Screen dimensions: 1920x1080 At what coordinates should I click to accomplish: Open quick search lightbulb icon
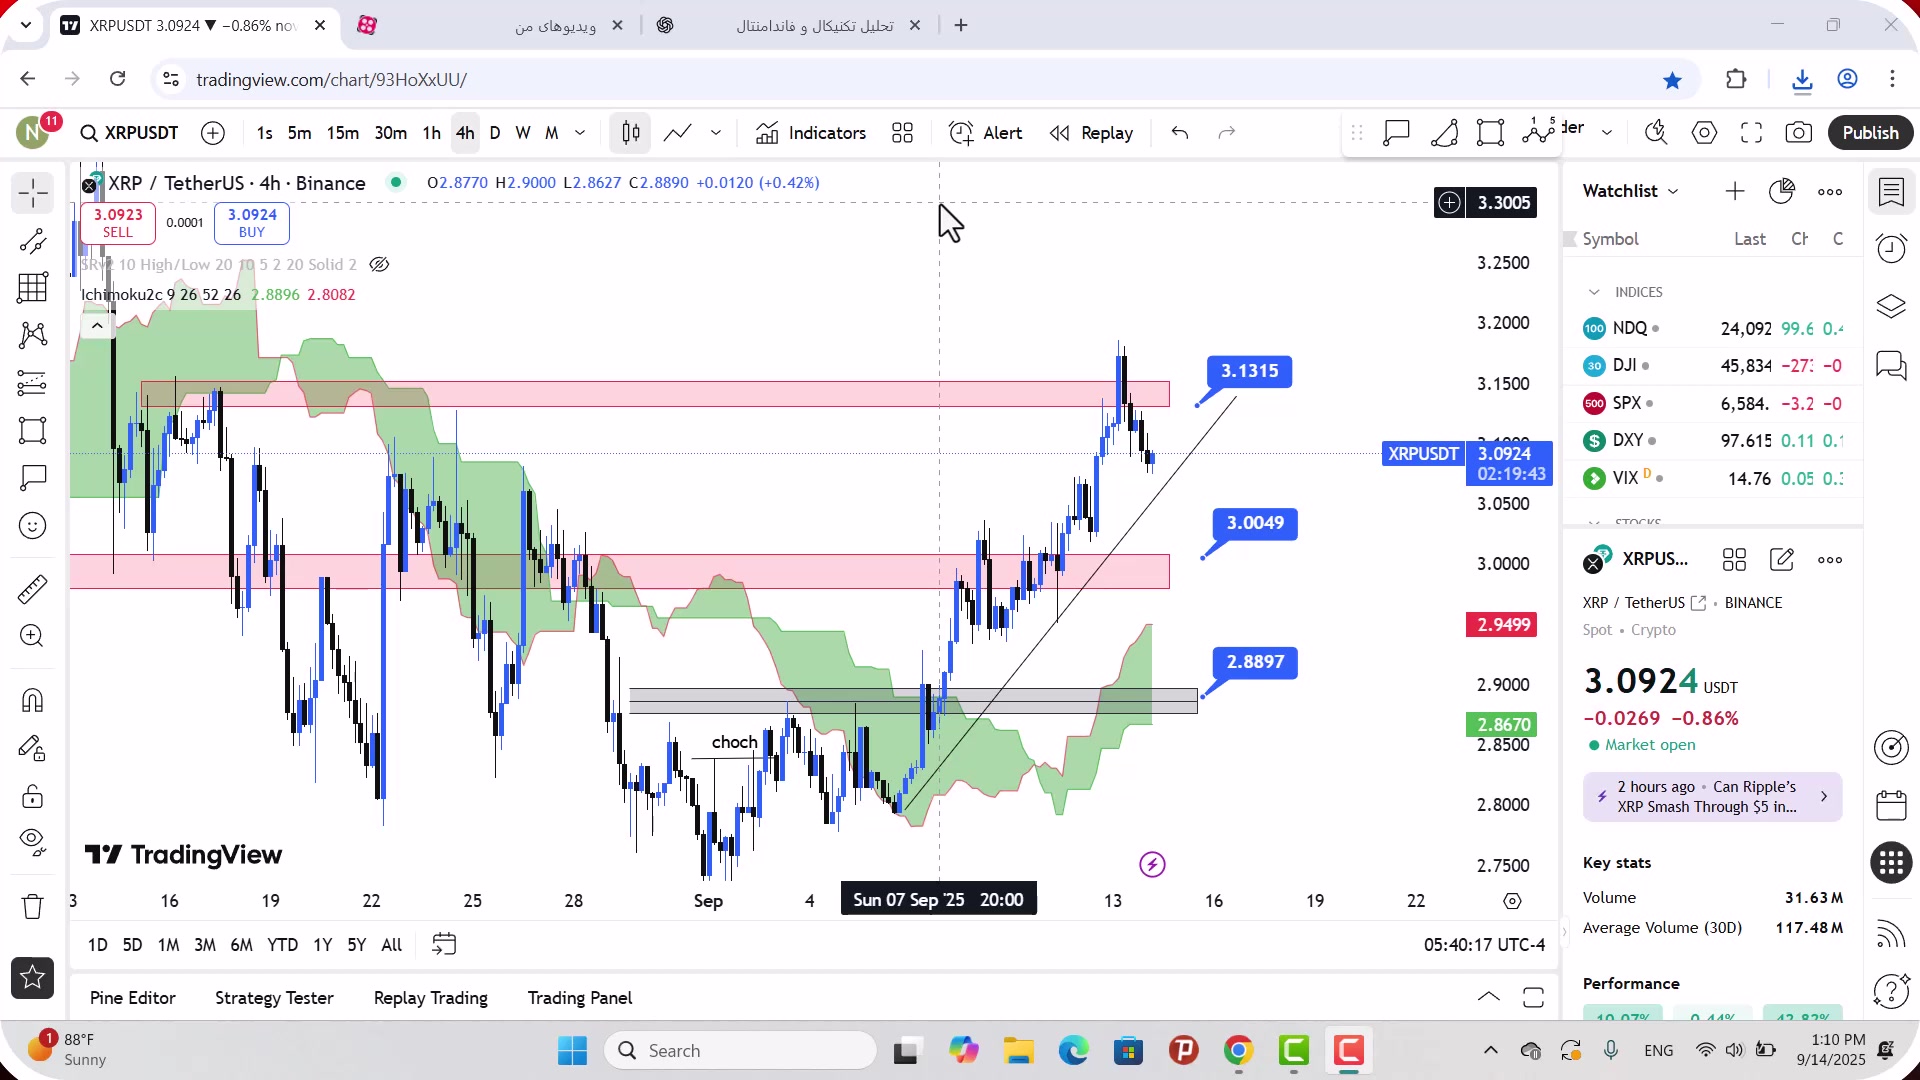pos(1657,133)
